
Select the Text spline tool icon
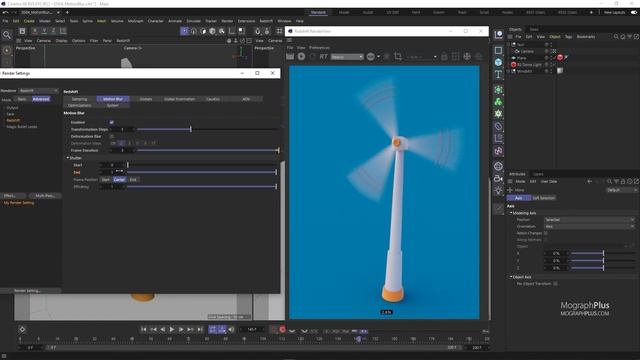498,74
